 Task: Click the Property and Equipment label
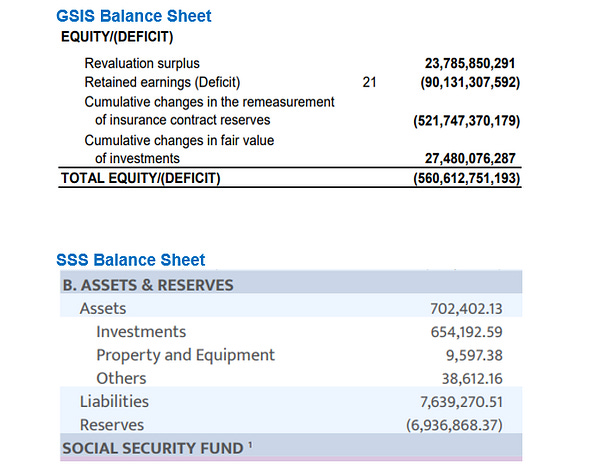click(186, 355)
